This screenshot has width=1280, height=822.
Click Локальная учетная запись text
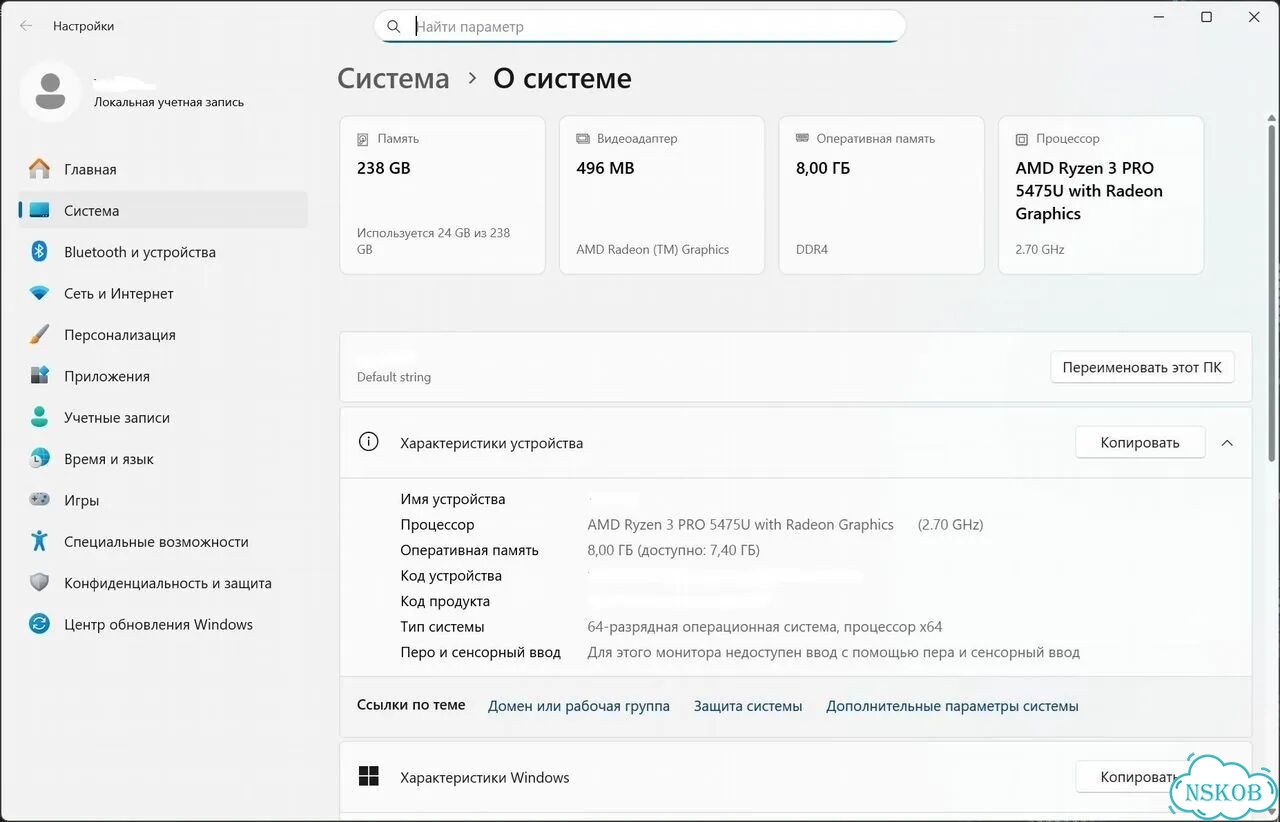(x=169, y=102)
